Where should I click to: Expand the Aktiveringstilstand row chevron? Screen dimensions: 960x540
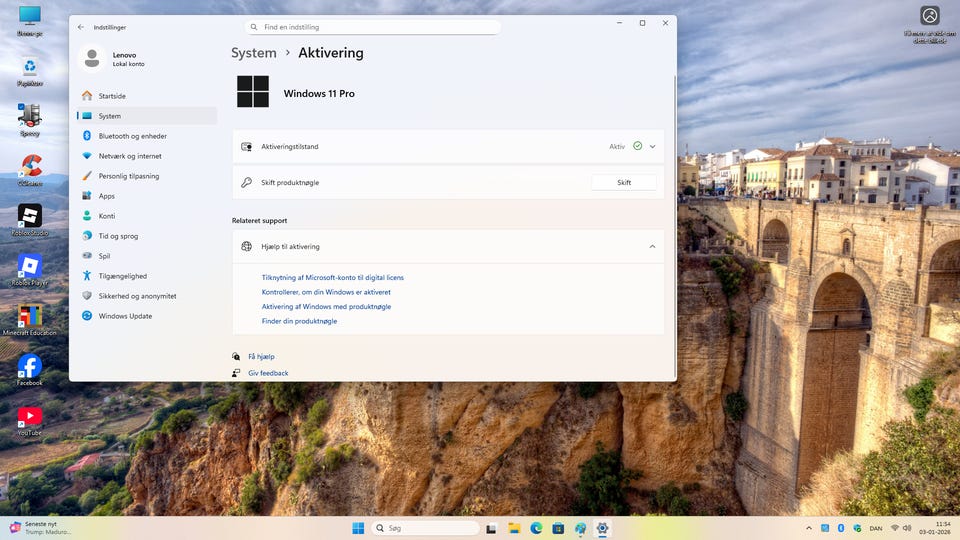[x=652, y=146]
